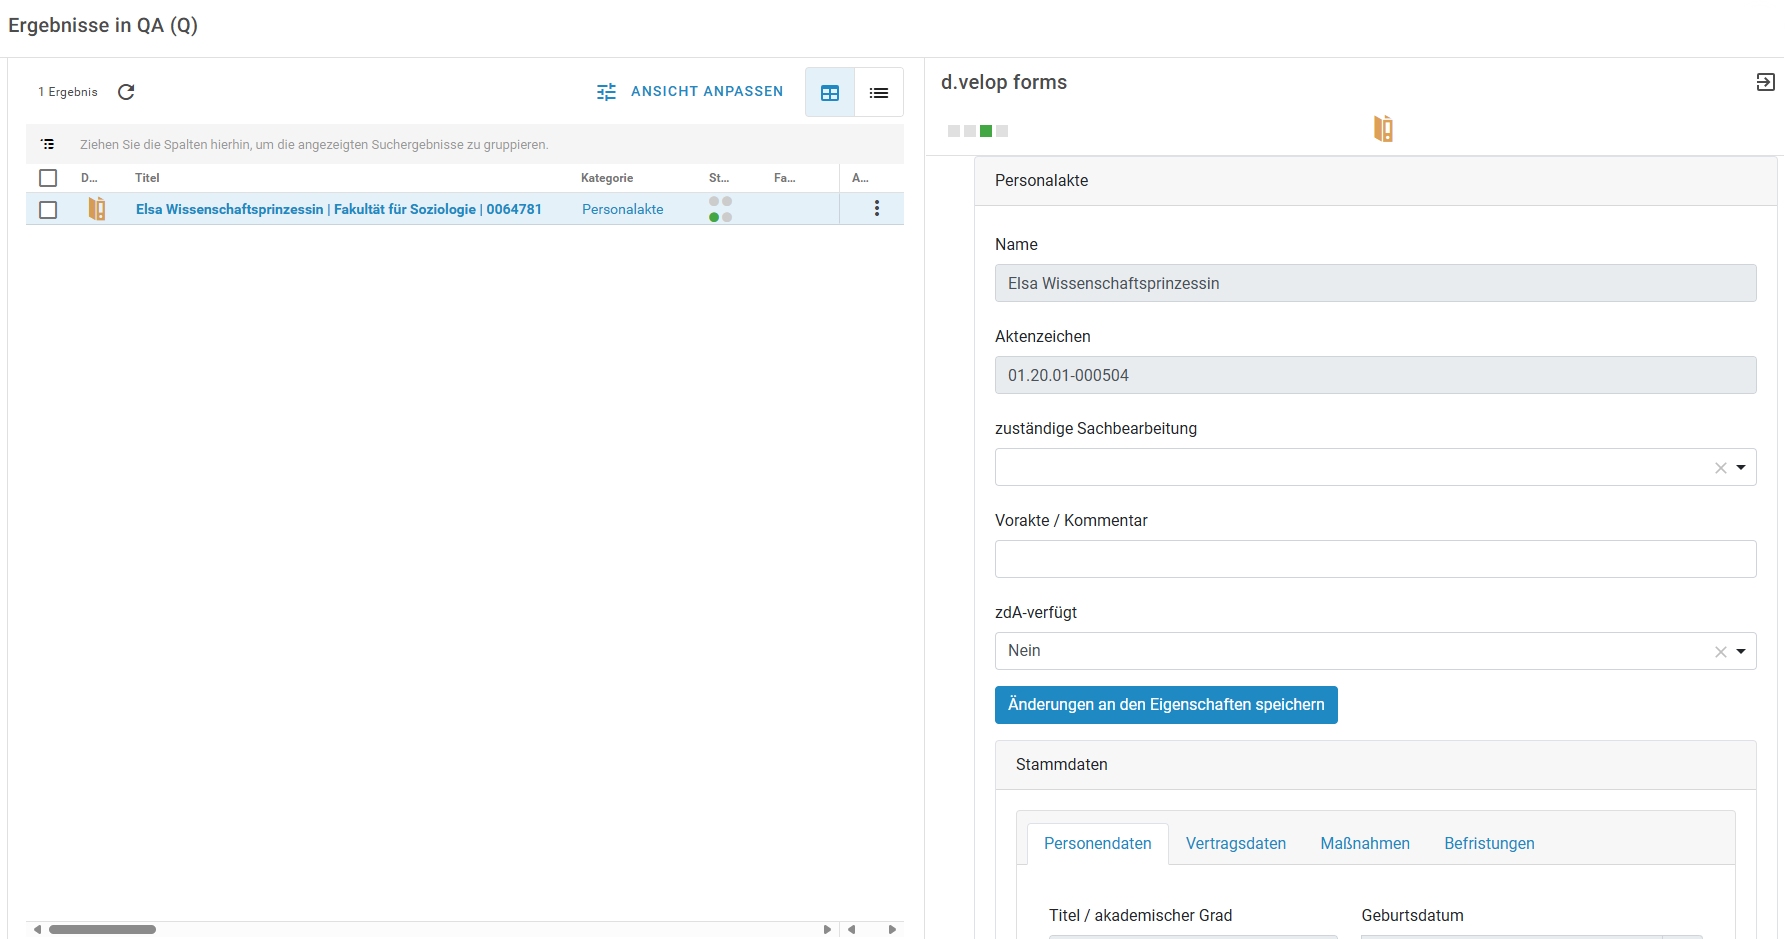Click the exit icon in d.velop forms panel

click(x=1765, y=82)
